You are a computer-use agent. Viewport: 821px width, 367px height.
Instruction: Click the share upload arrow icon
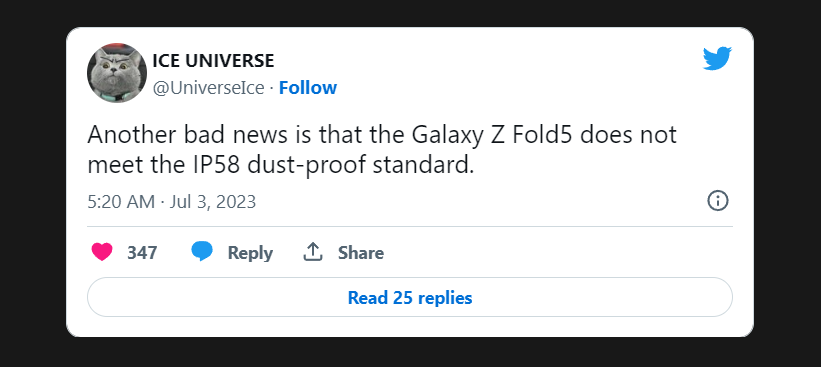313,252
